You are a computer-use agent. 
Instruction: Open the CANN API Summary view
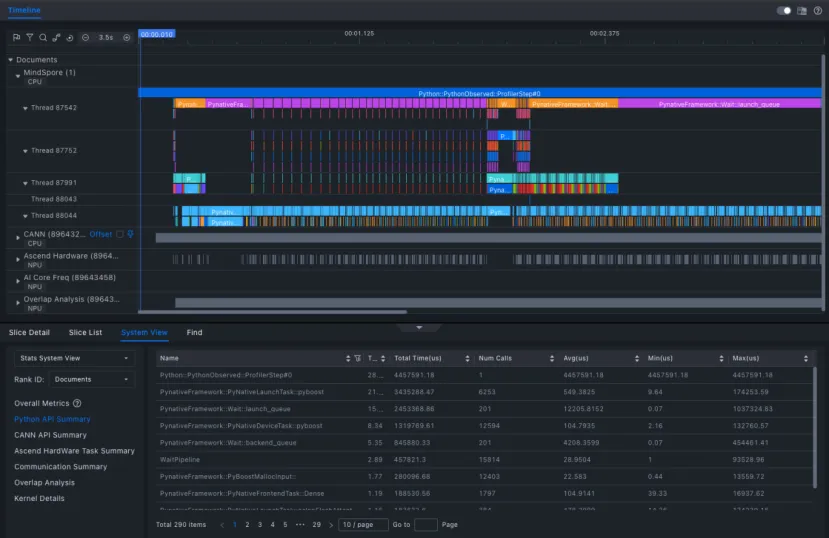click(50, 435)
